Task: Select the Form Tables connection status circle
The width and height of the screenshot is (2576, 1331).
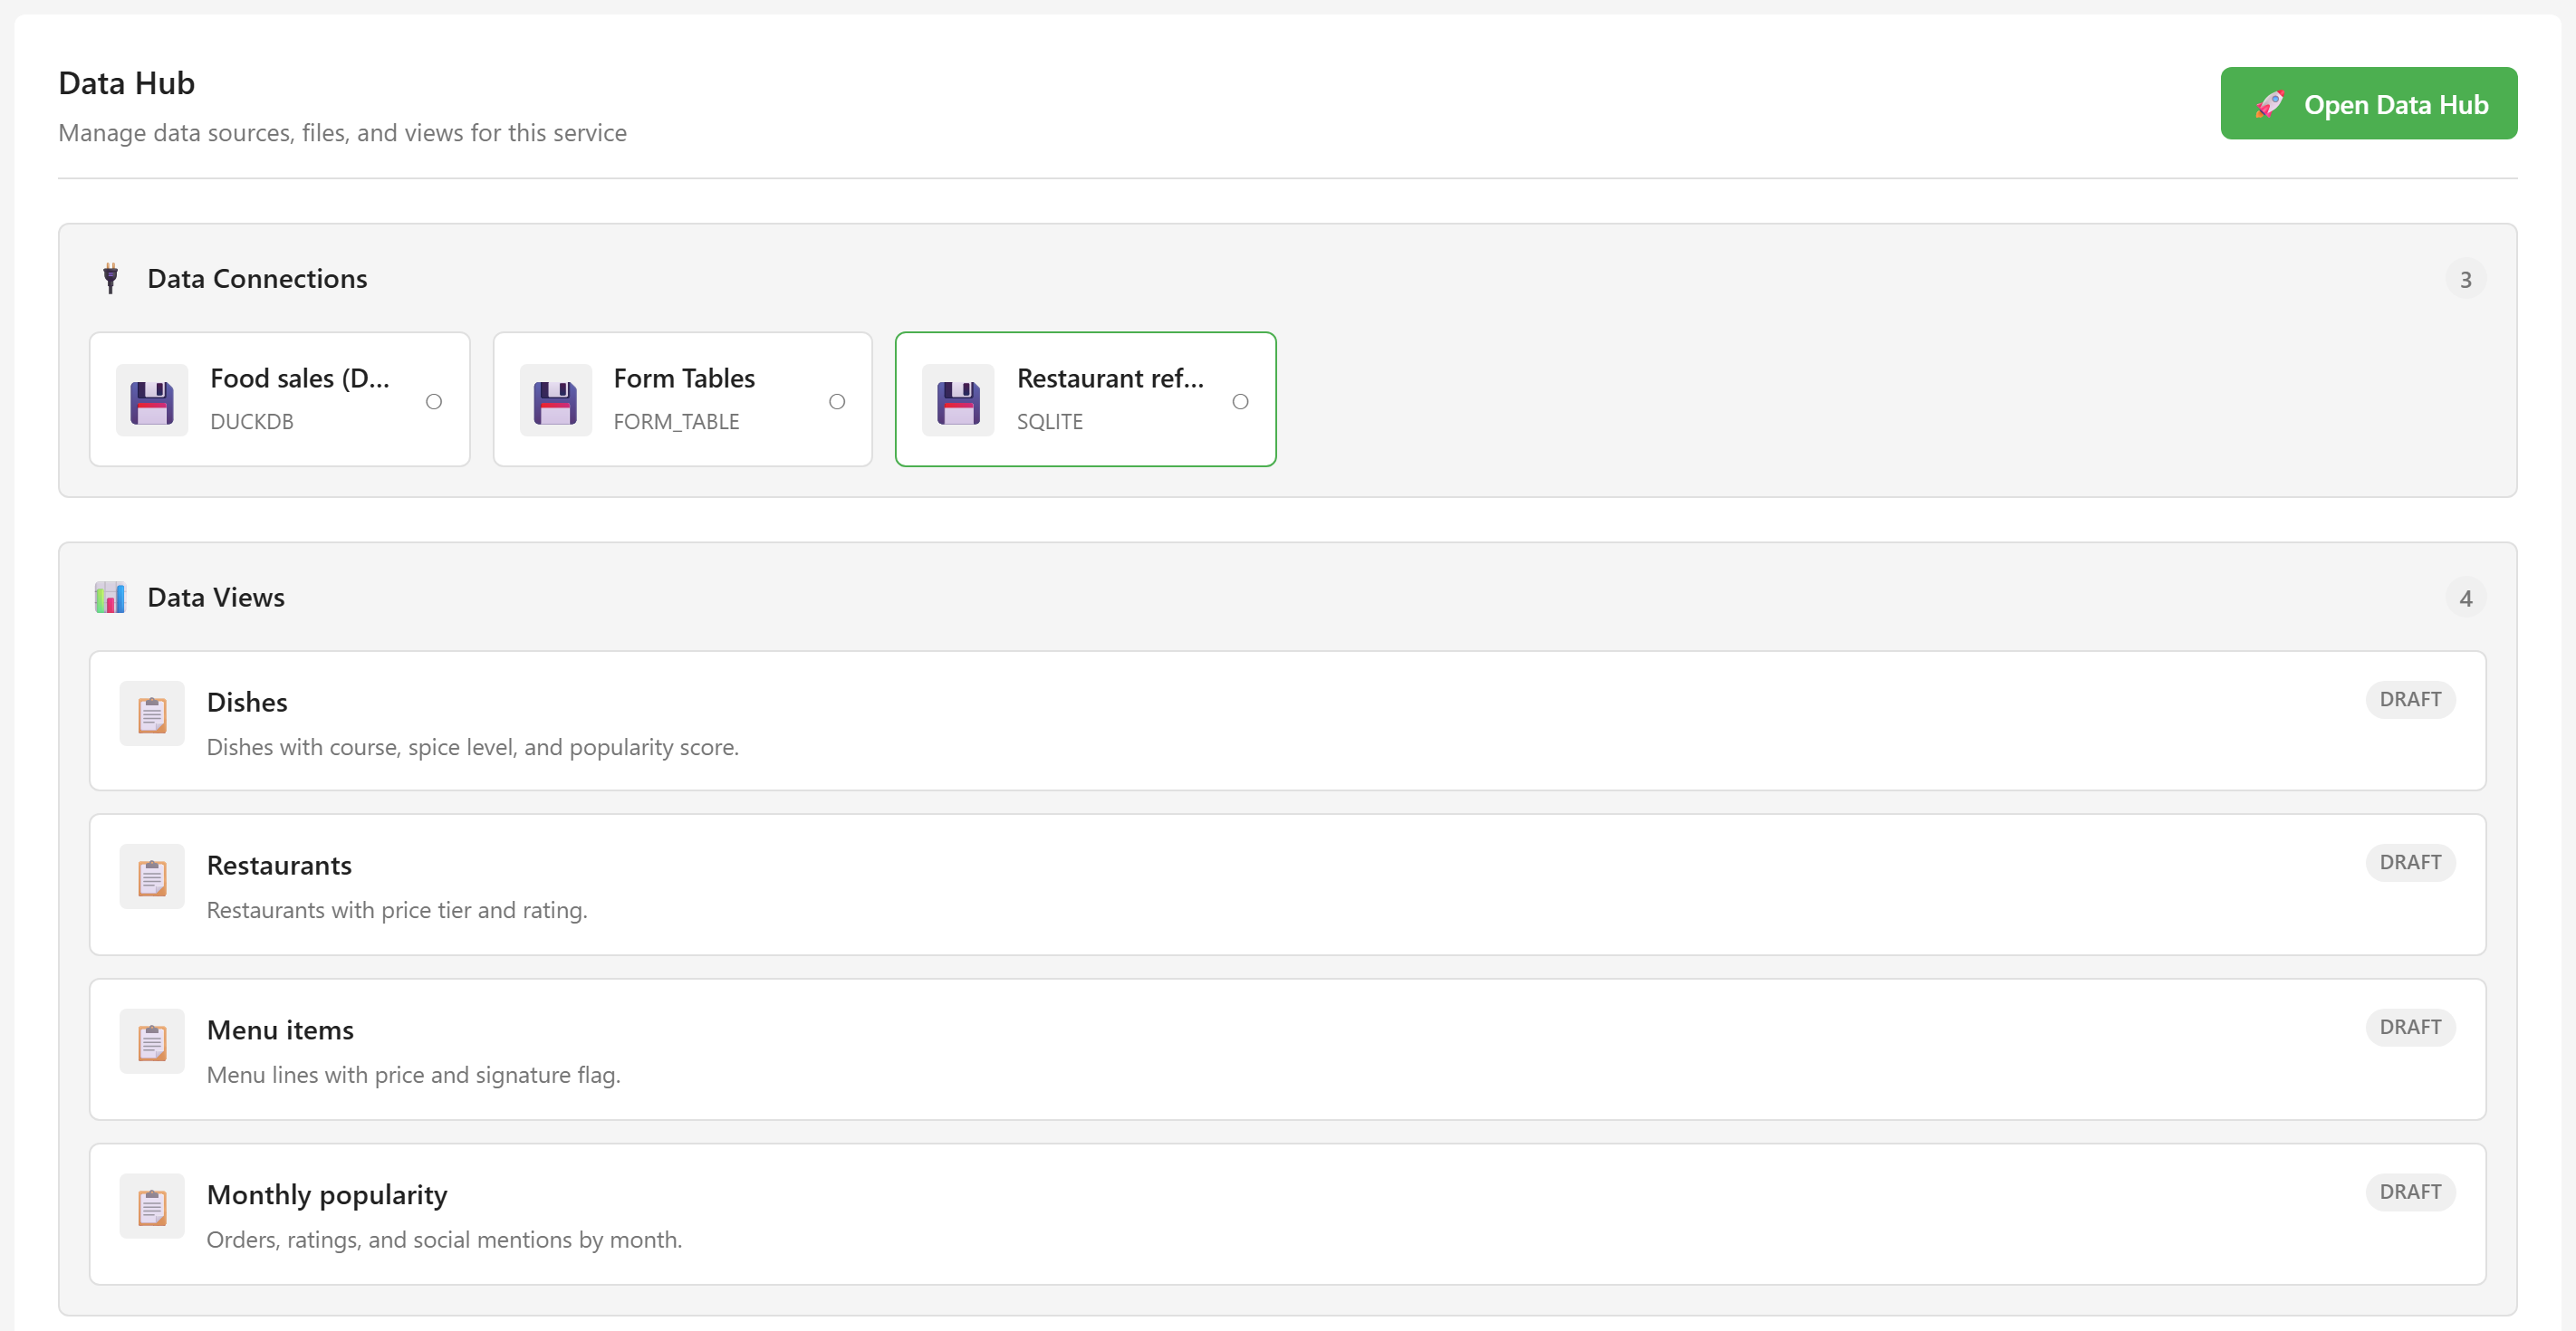Action: (x=837, y=402)
